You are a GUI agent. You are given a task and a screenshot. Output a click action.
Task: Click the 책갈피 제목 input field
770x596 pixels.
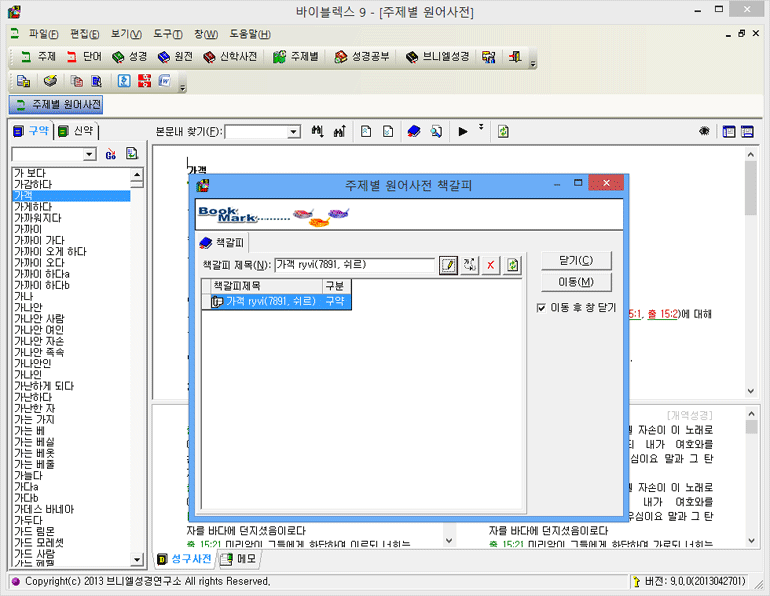[x=355, y=265]
